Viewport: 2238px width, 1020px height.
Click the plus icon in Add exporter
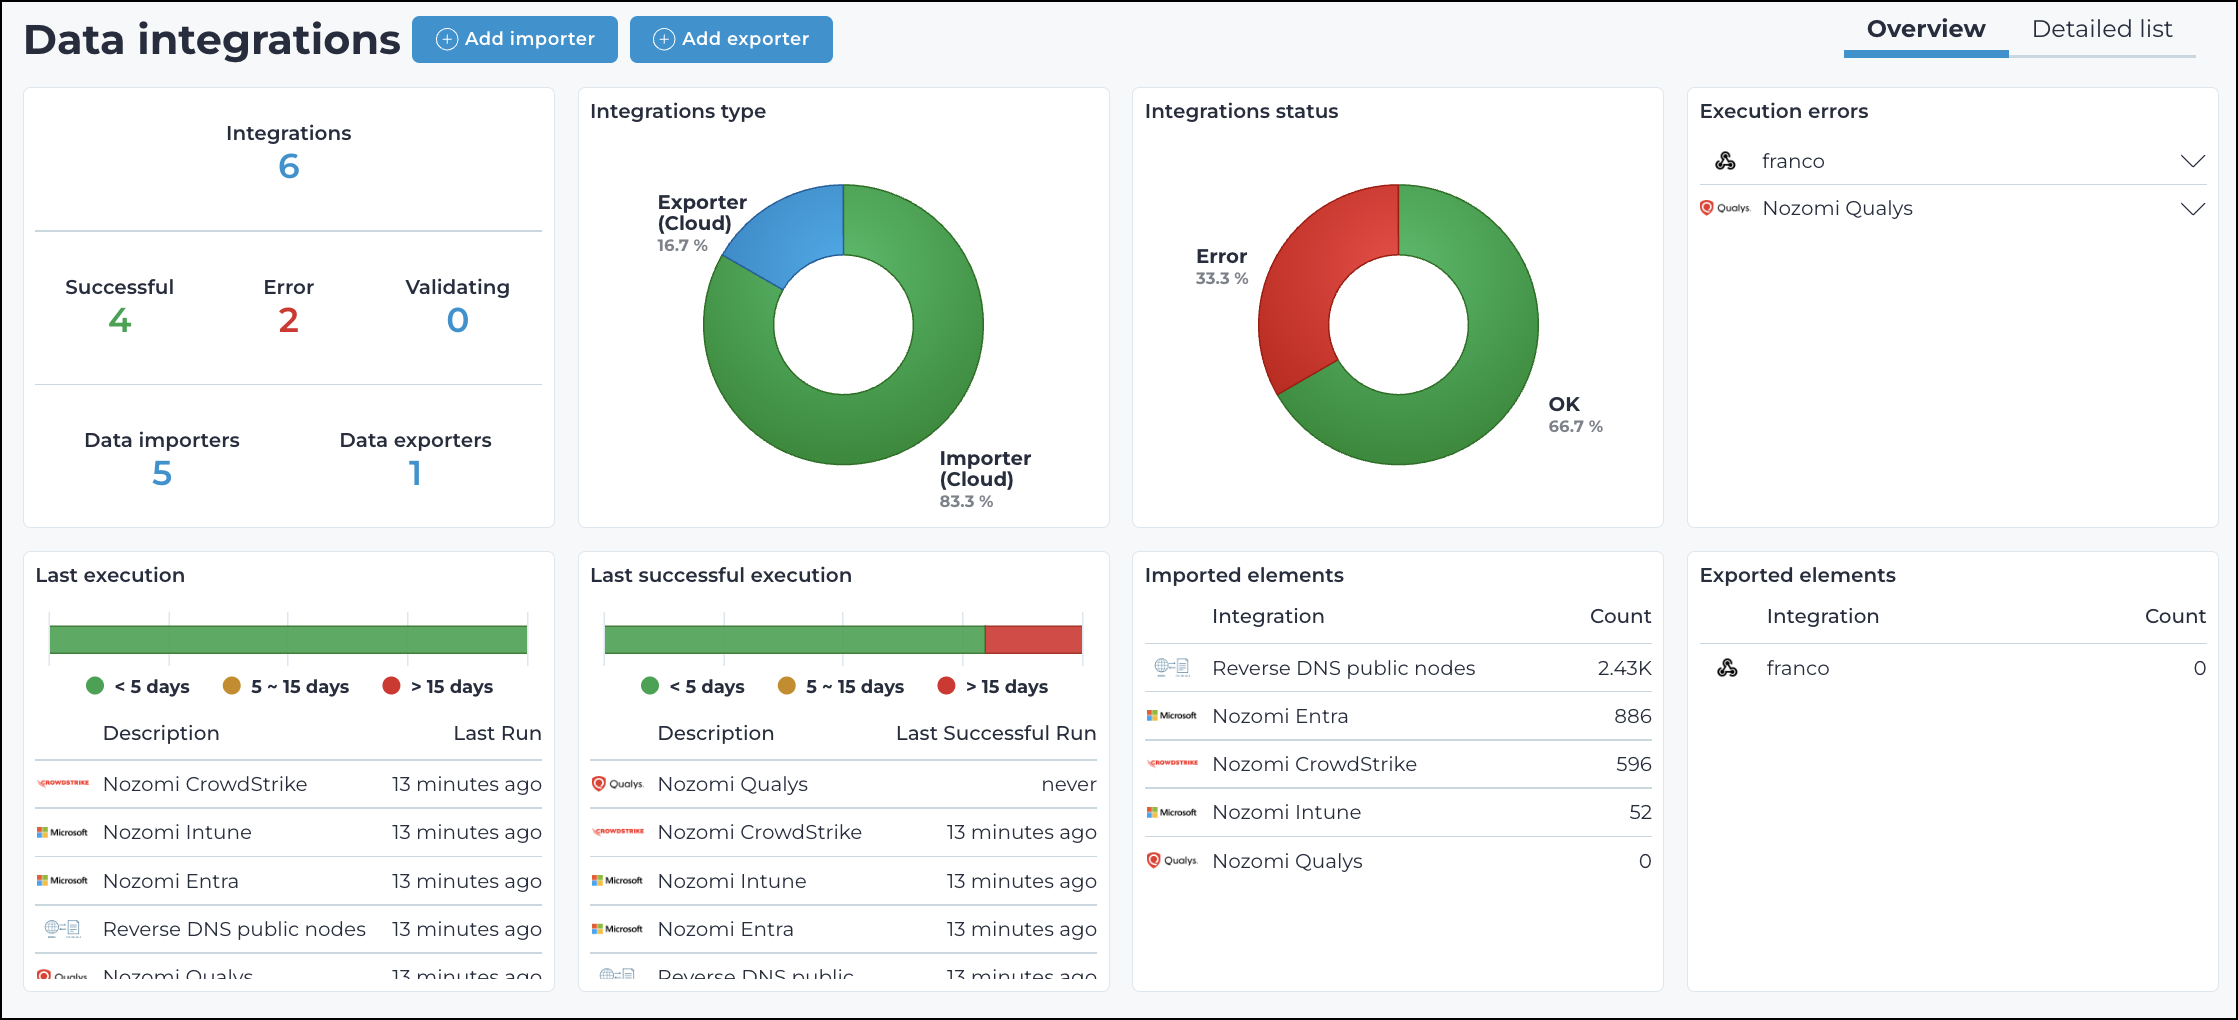click(x=664, y=39)
